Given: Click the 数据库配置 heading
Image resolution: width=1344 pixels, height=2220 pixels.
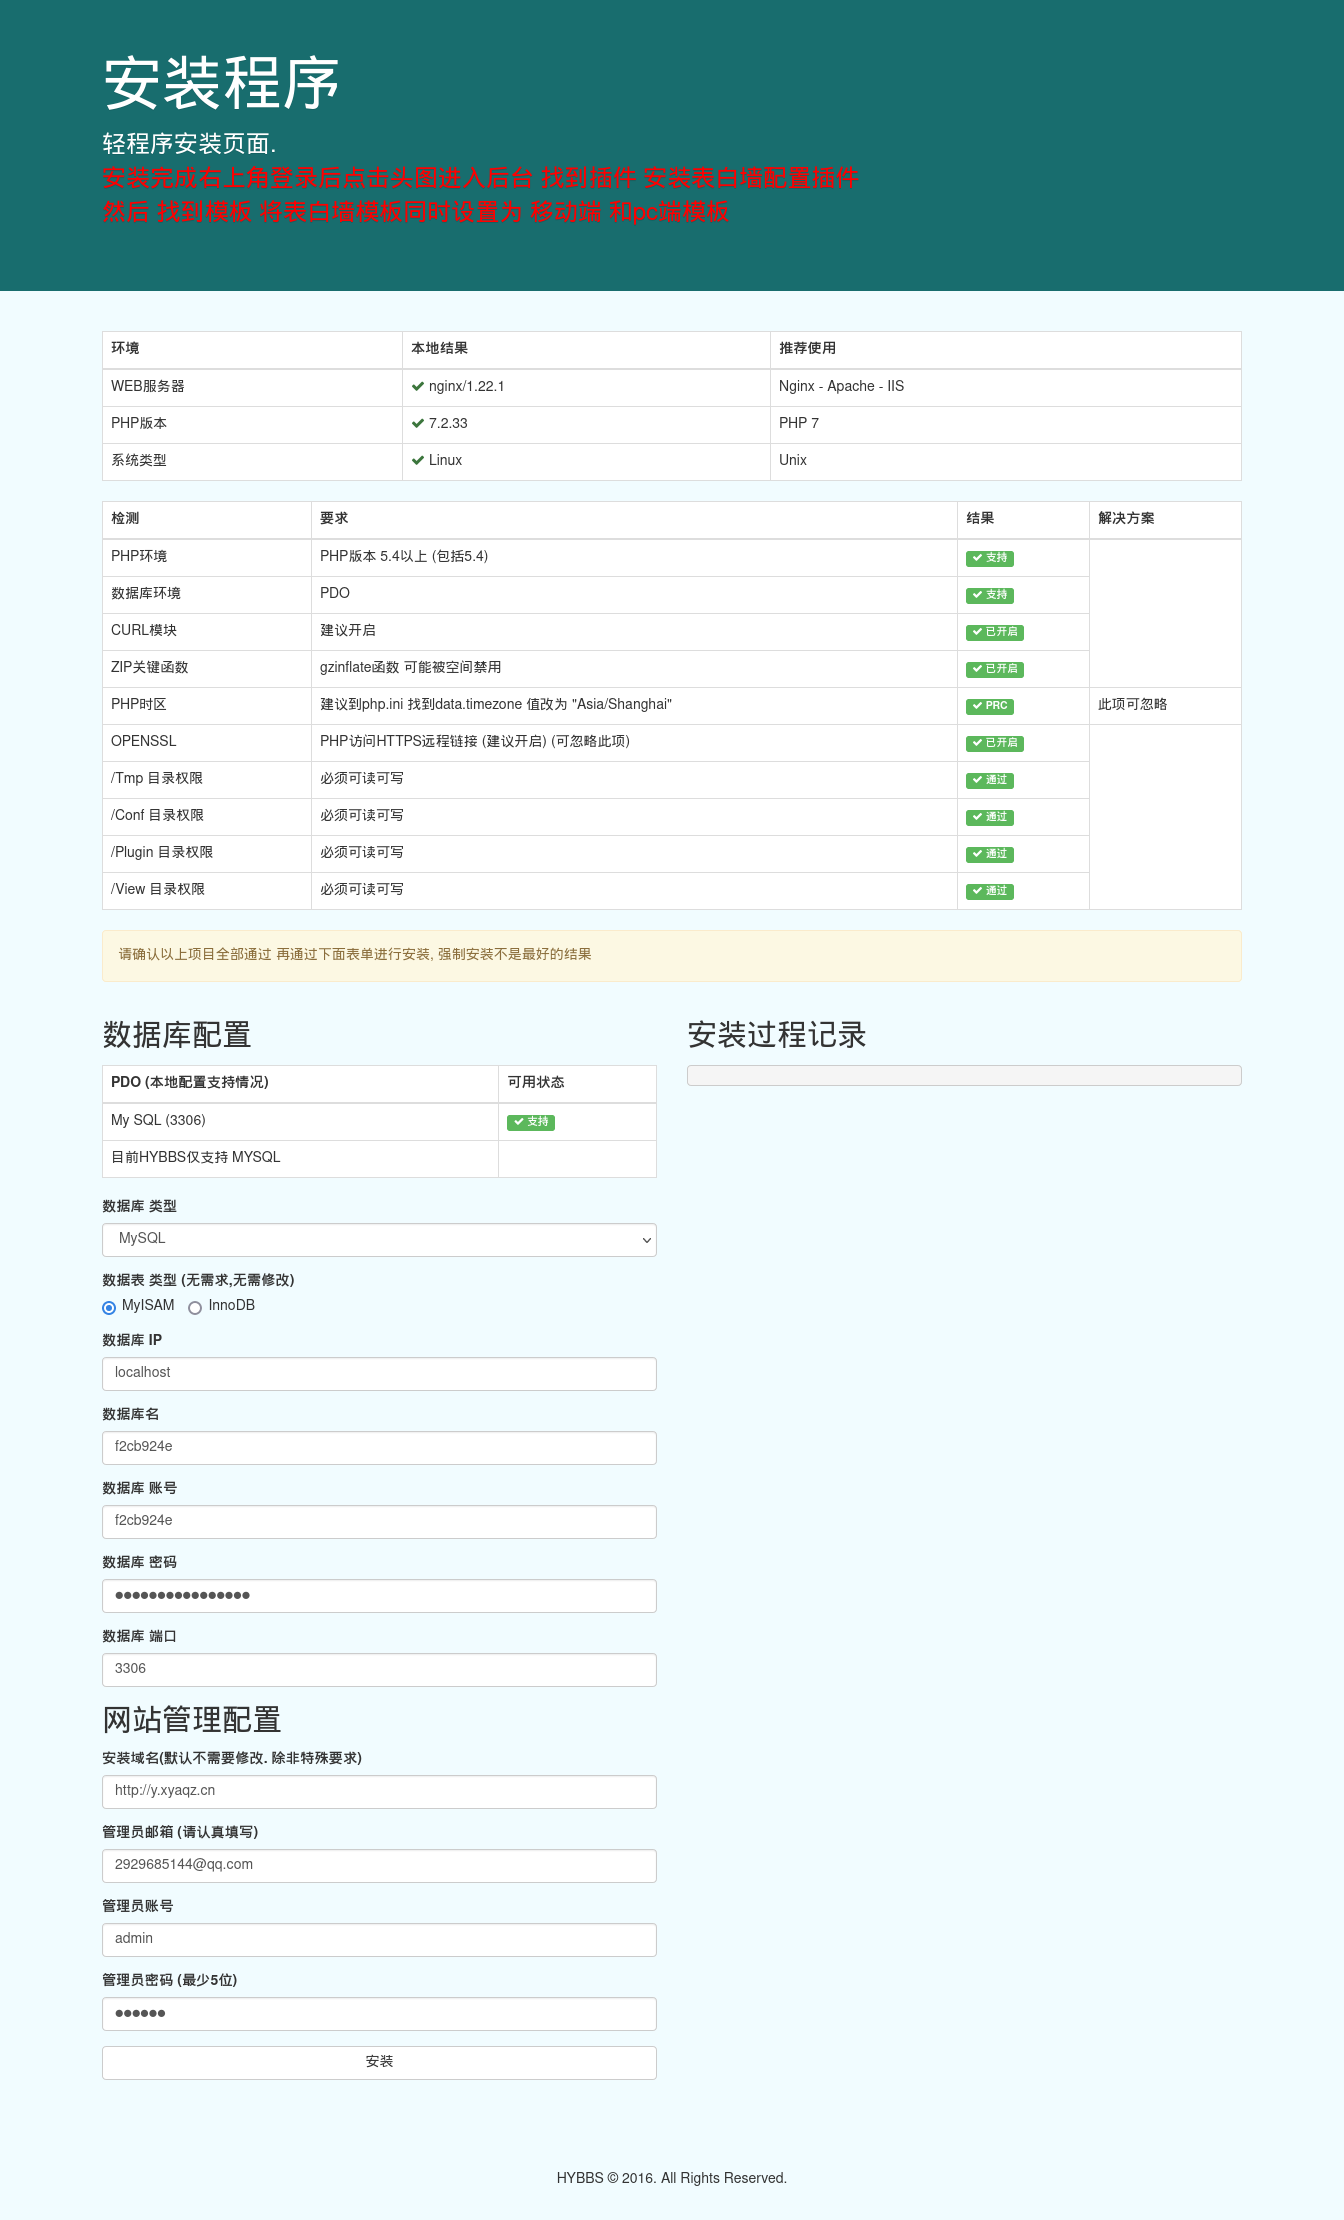Looking at the screenshot, I should click(x=177, y=1036).
